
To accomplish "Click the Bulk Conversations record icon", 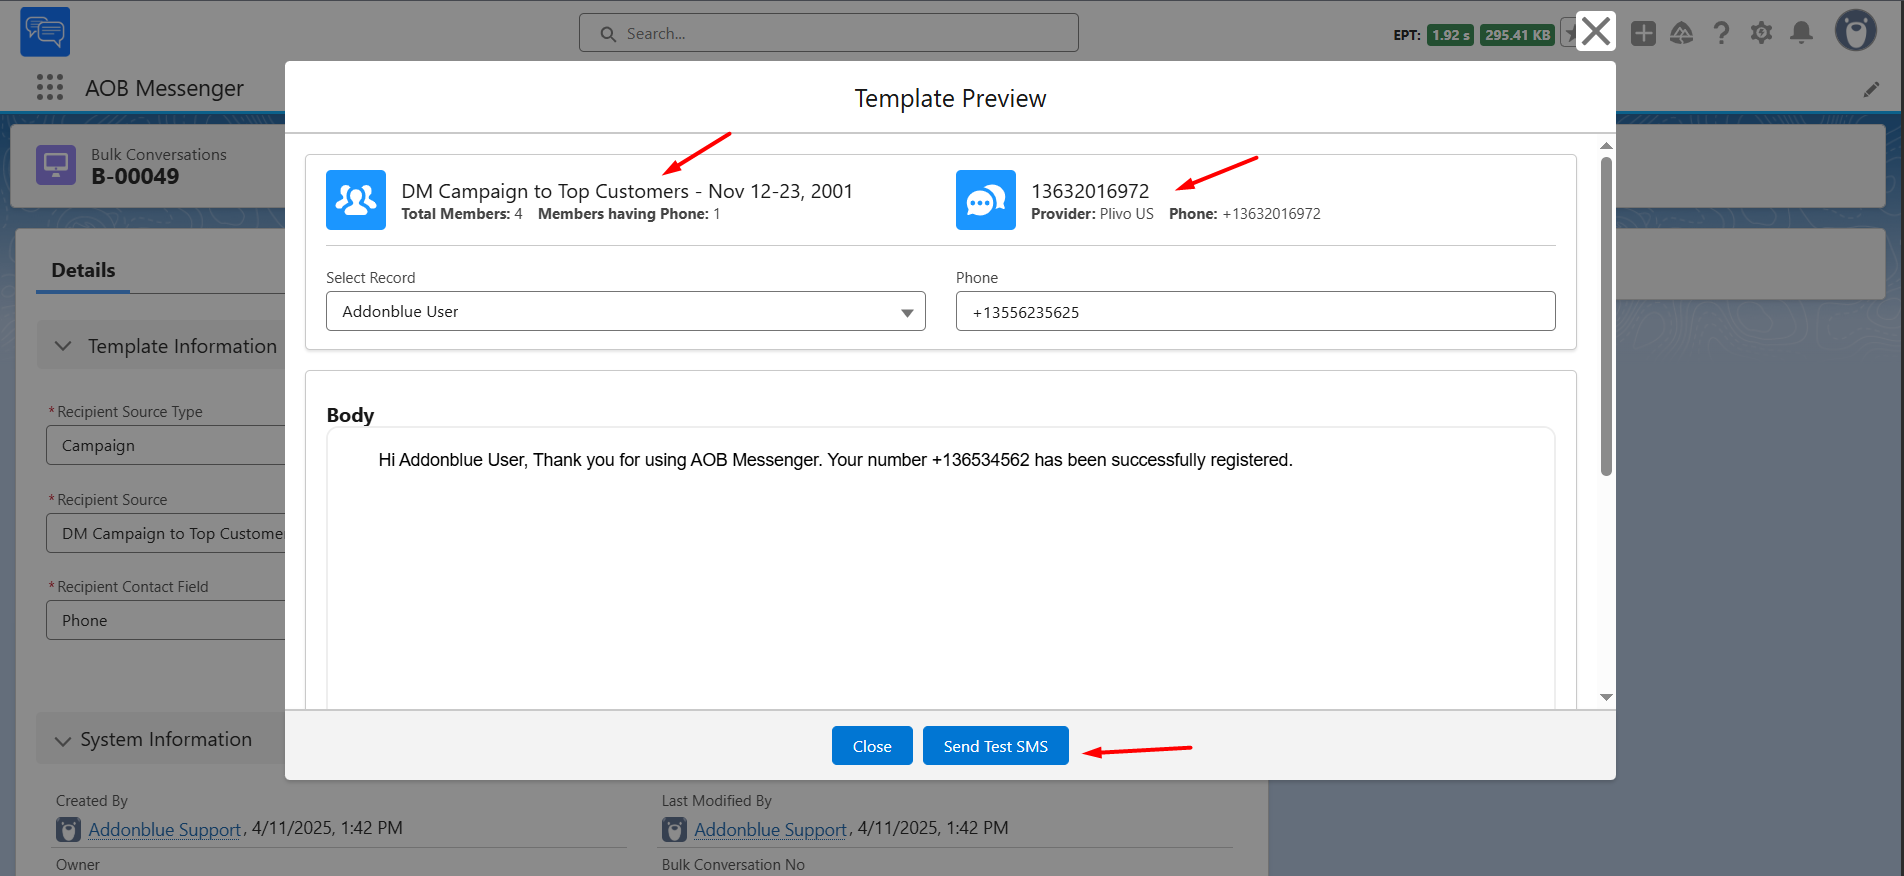I will tap(56, 165).
